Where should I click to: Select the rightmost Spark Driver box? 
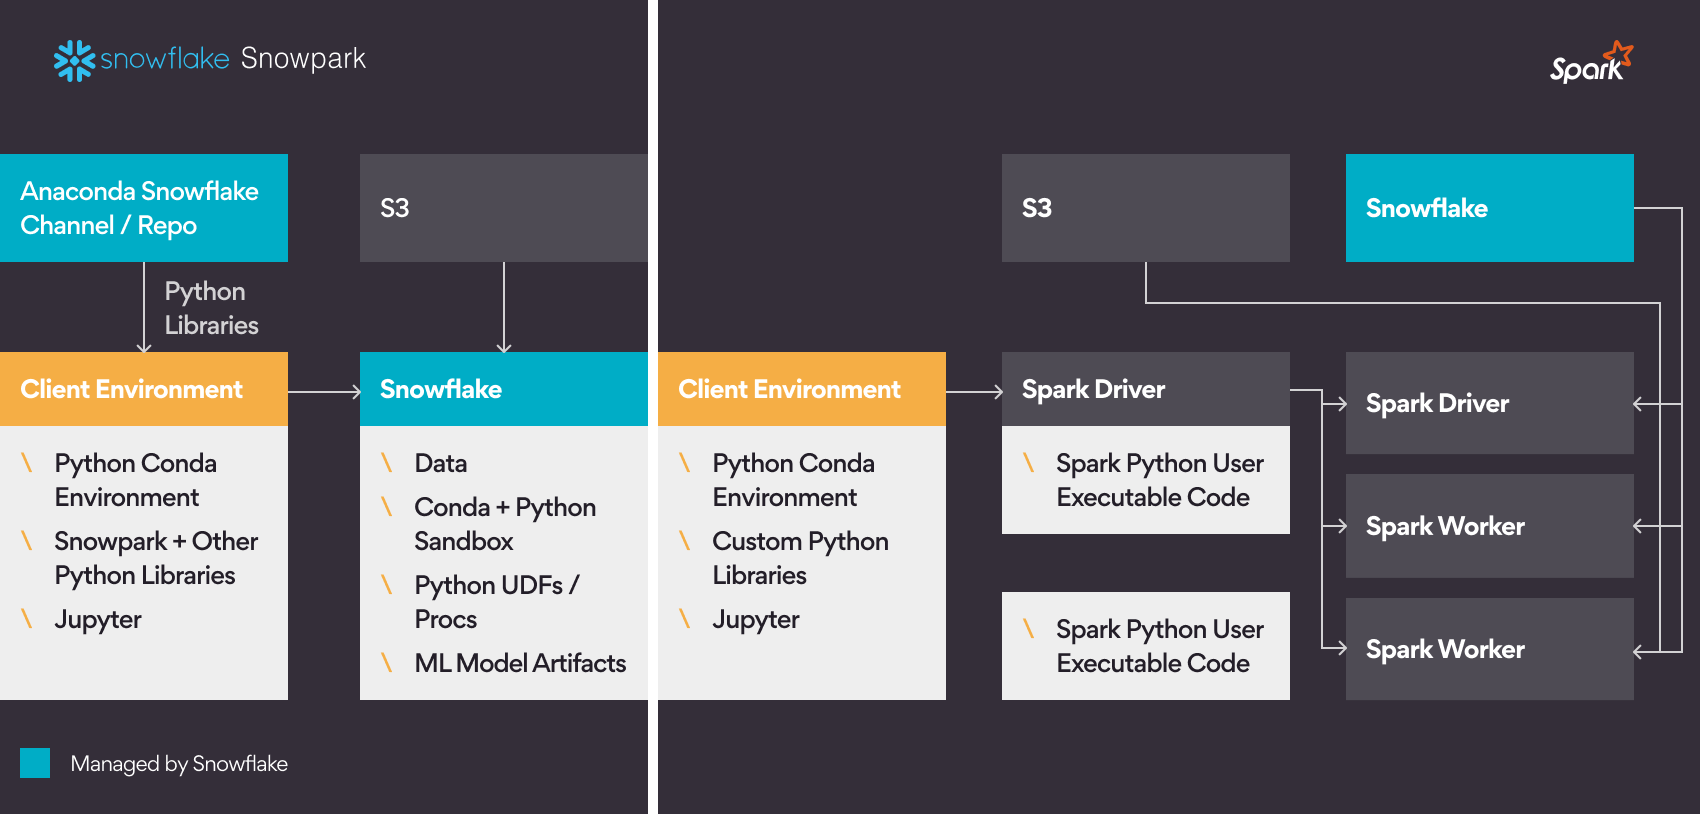point(1489,403)
